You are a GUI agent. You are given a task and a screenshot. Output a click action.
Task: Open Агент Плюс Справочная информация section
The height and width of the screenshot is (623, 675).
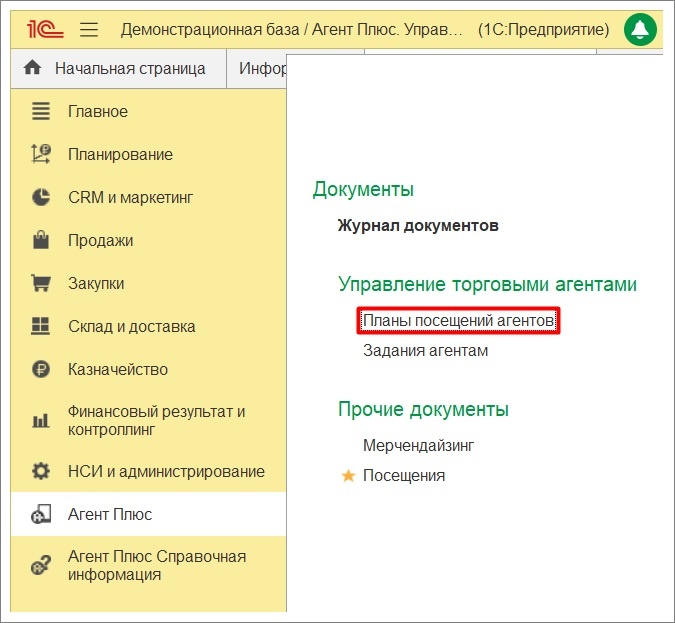(148, 565)
